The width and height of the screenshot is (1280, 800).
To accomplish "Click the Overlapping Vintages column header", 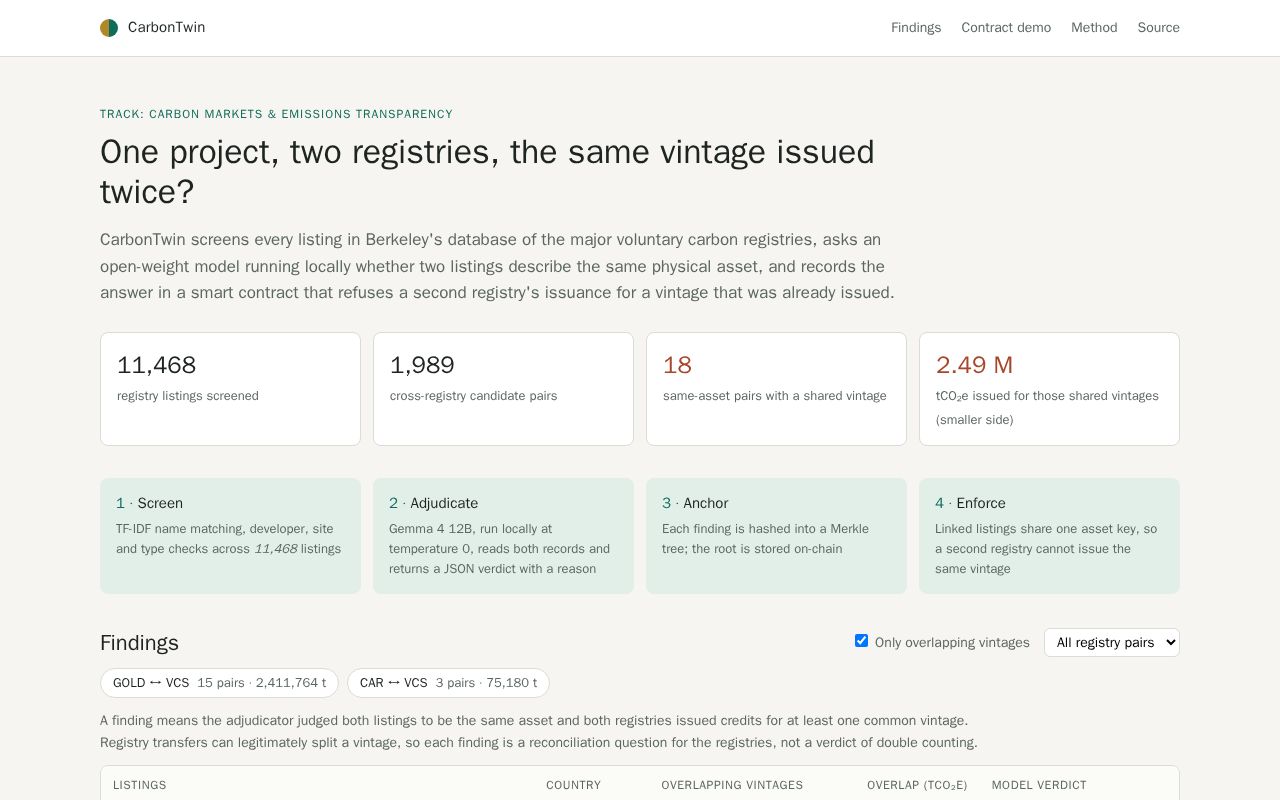I will [732, 785].
